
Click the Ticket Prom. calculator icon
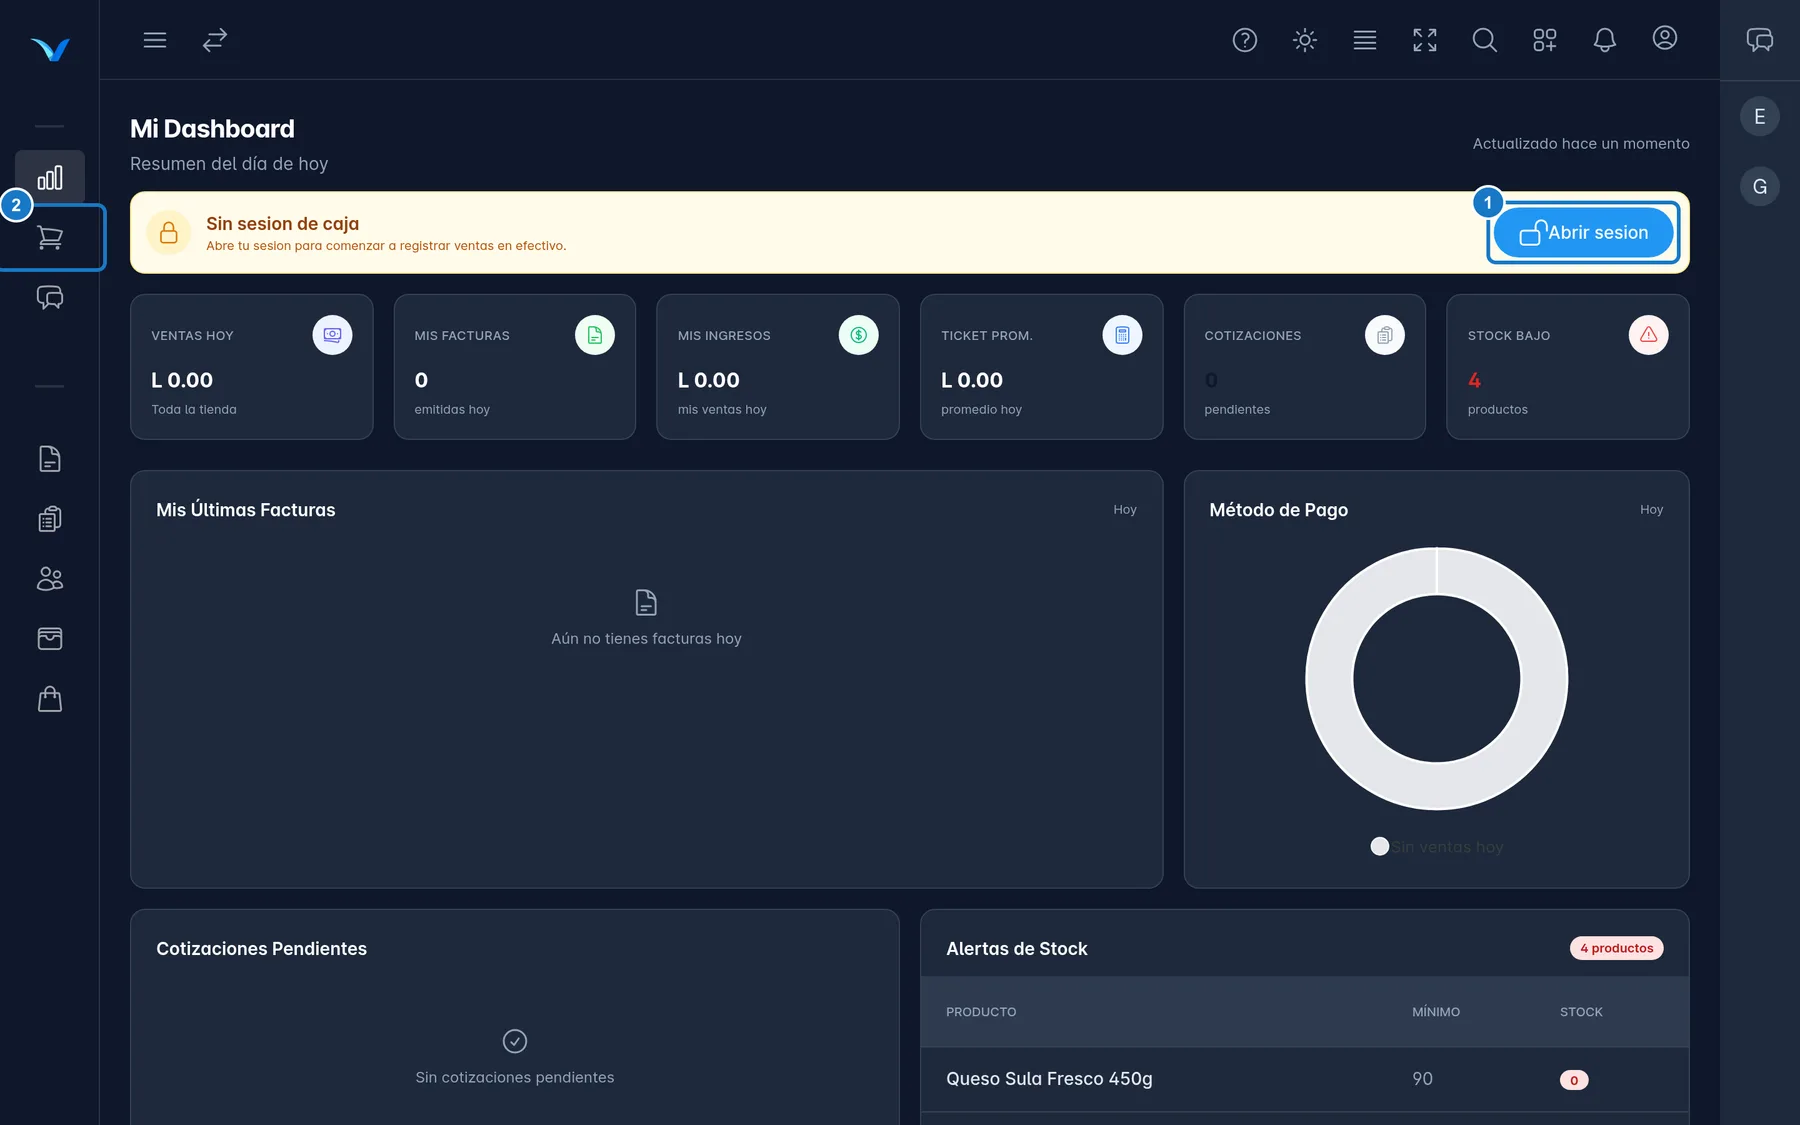1122,335
